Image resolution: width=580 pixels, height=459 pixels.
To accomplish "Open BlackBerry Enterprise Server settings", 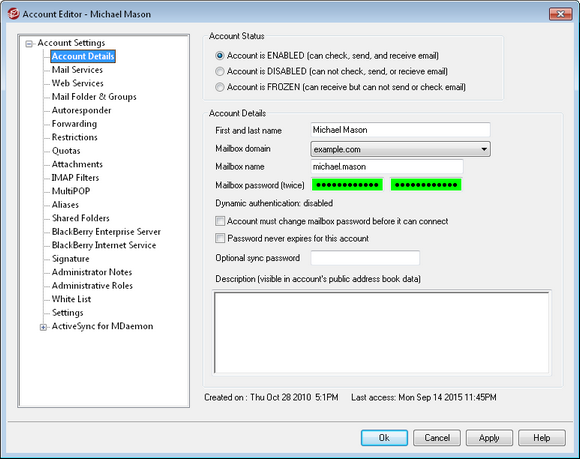I will tap(106, 232).
